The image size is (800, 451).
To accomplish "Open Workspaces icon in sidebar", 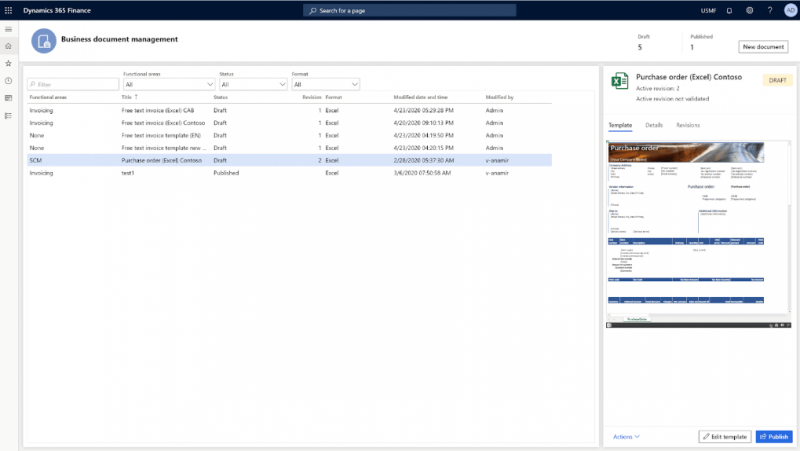I will pyautogui.click(x=8, y=98).
